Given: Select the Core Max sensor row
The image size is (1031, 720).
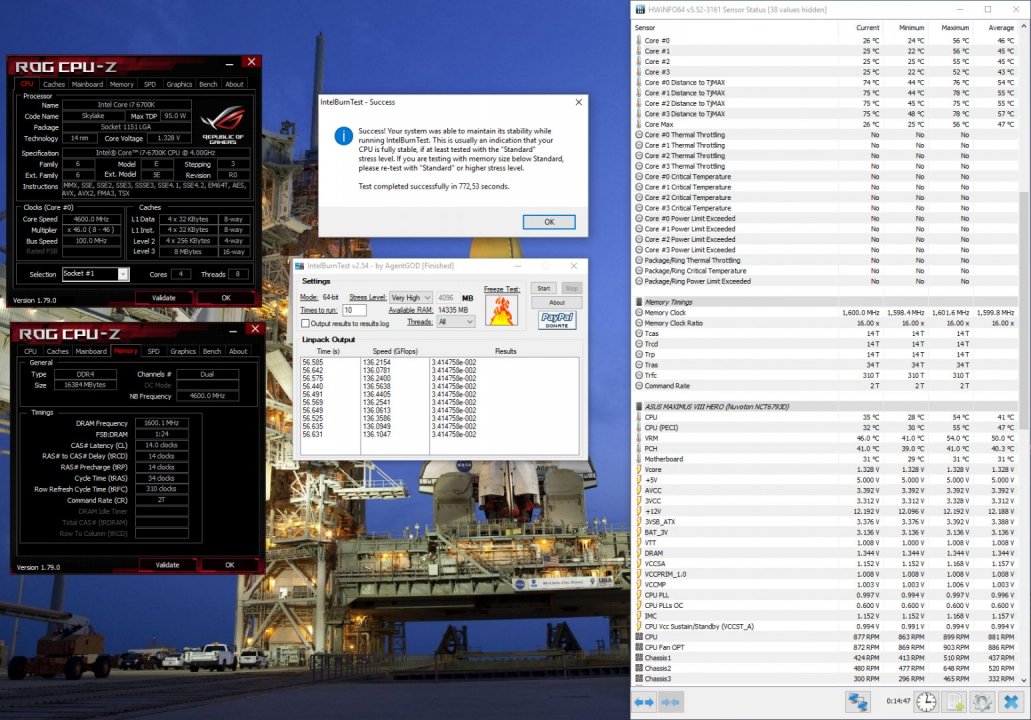Looking at the screenshot, I should coord(826,124).
